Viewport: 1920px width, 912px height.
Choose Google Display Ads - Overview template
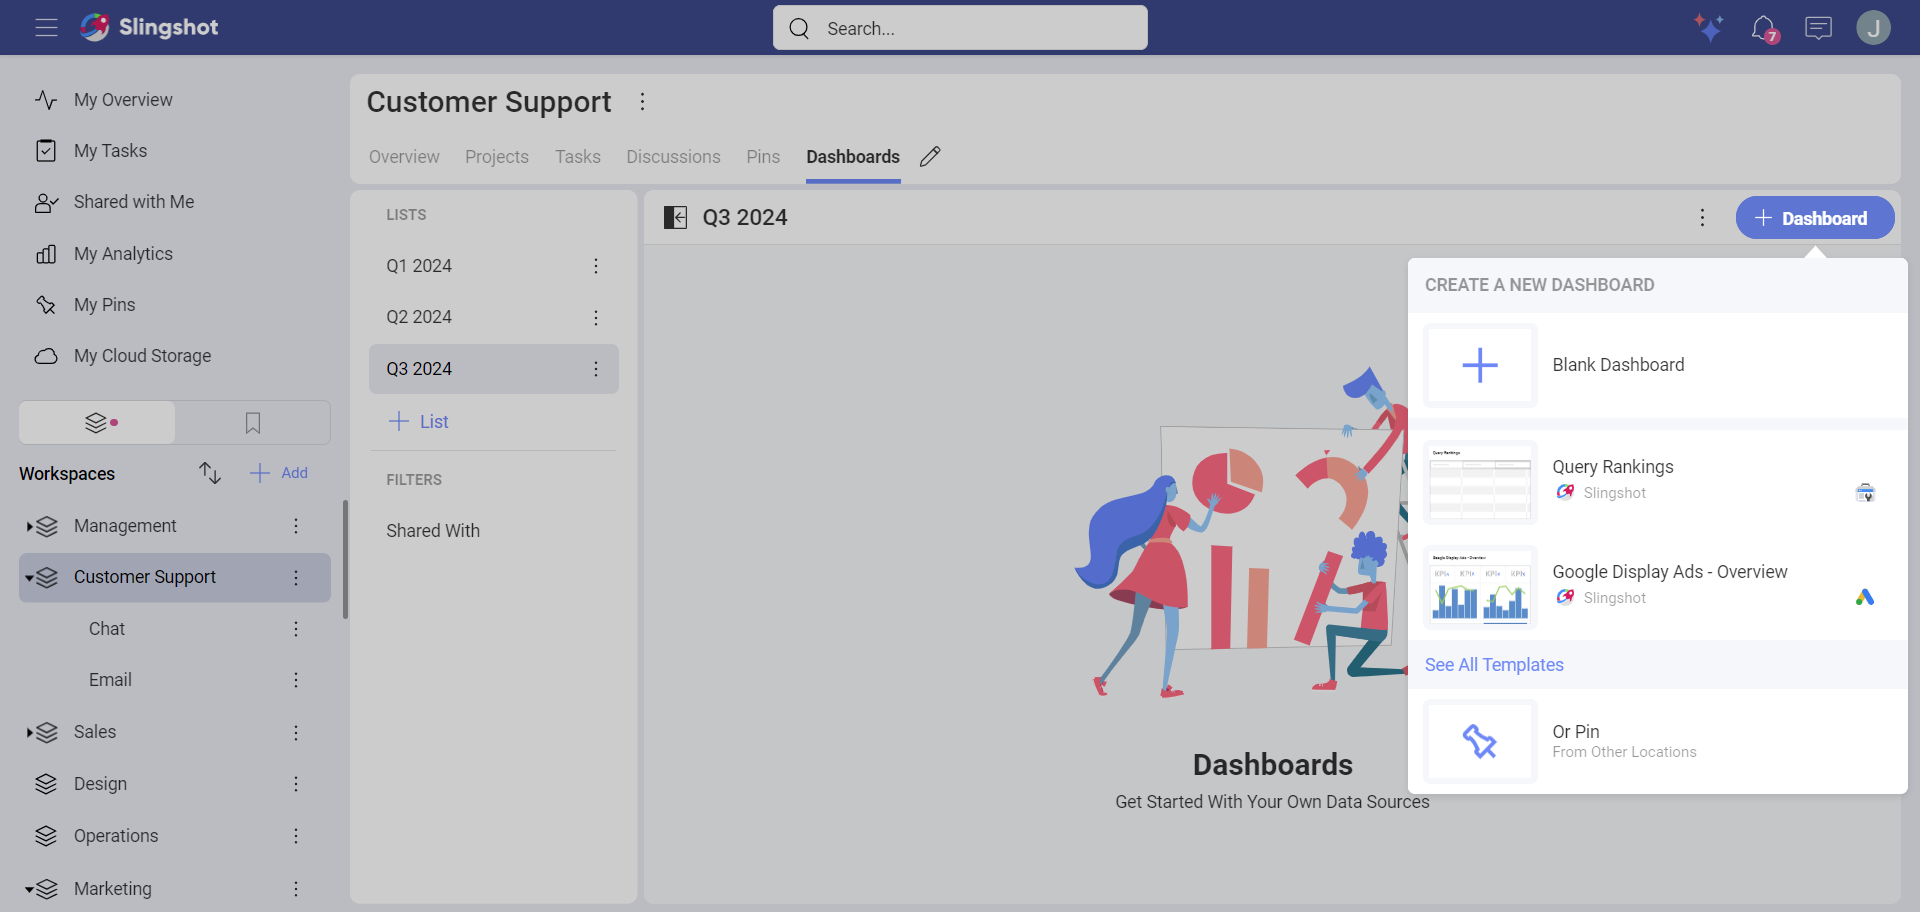pyautogui.click(x=1657, y=587)
